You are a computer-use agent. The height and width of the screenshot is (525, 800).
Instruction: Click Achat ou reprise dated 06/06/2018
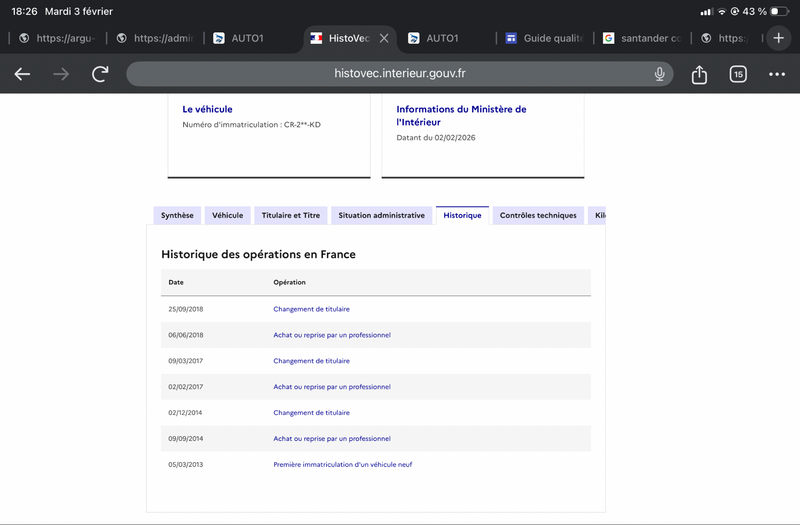(x=331, y=335)
